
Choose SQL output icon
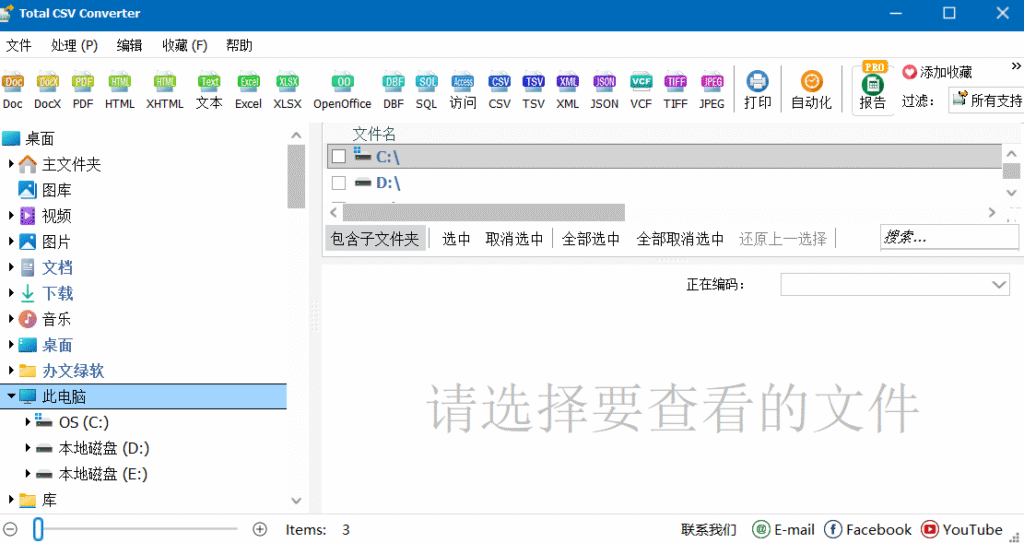(x=426, y=90)
